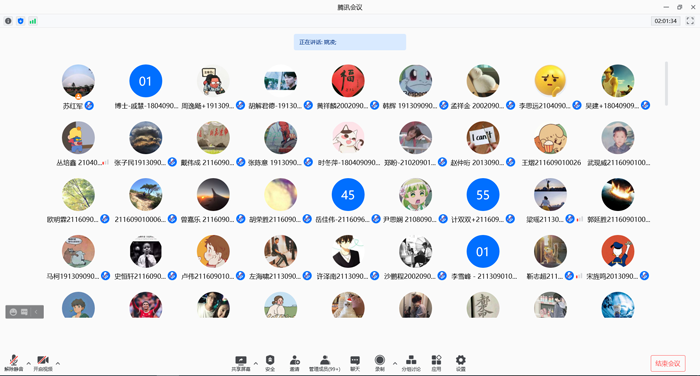Expand share screen options arrow

pos(256,363)
